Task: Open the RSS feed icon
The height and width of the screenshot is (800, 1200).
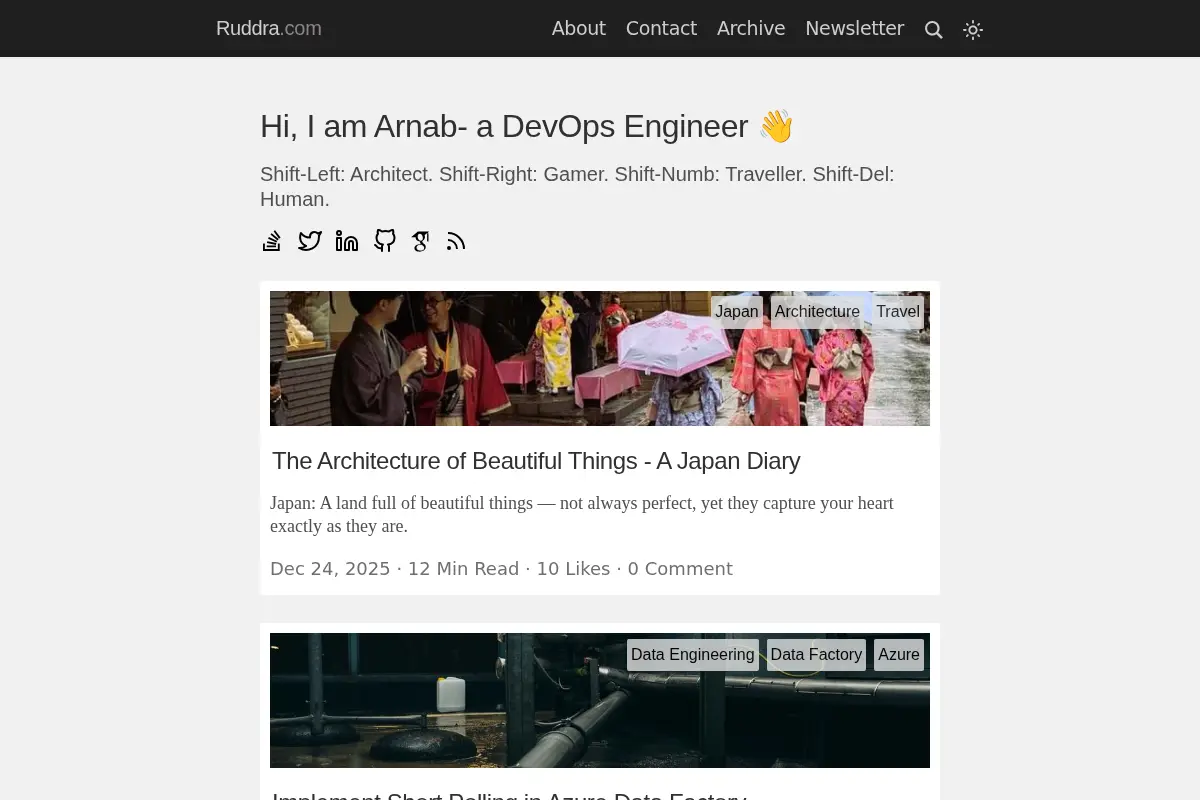Action: pyautogui.click(x=456, y=241)
